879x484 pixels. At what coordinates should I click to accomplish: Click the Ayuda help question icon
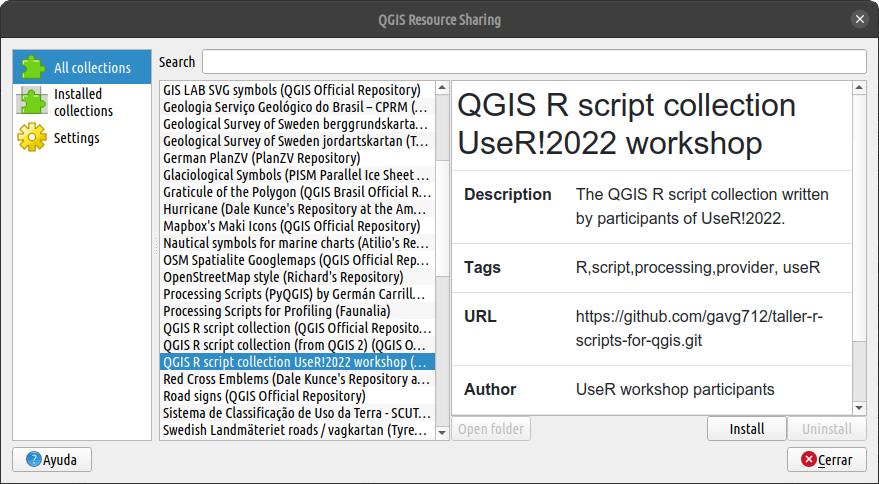(x=33, y=460)
